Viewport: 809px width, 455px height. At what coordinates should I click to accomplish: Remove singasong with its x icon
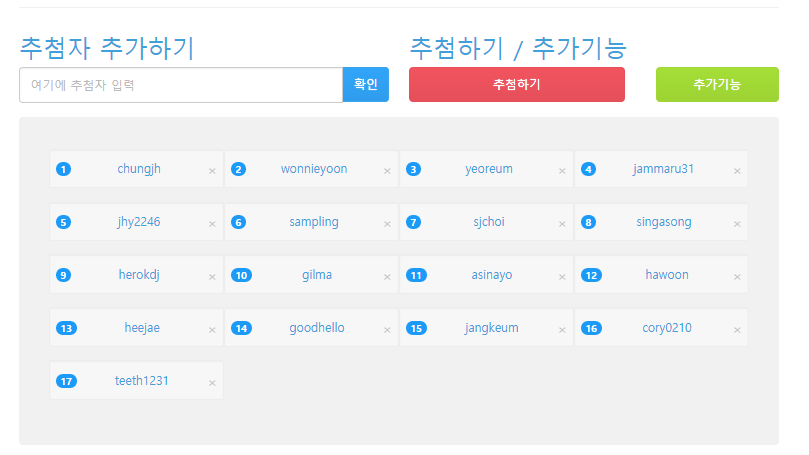tap(737, 224)
